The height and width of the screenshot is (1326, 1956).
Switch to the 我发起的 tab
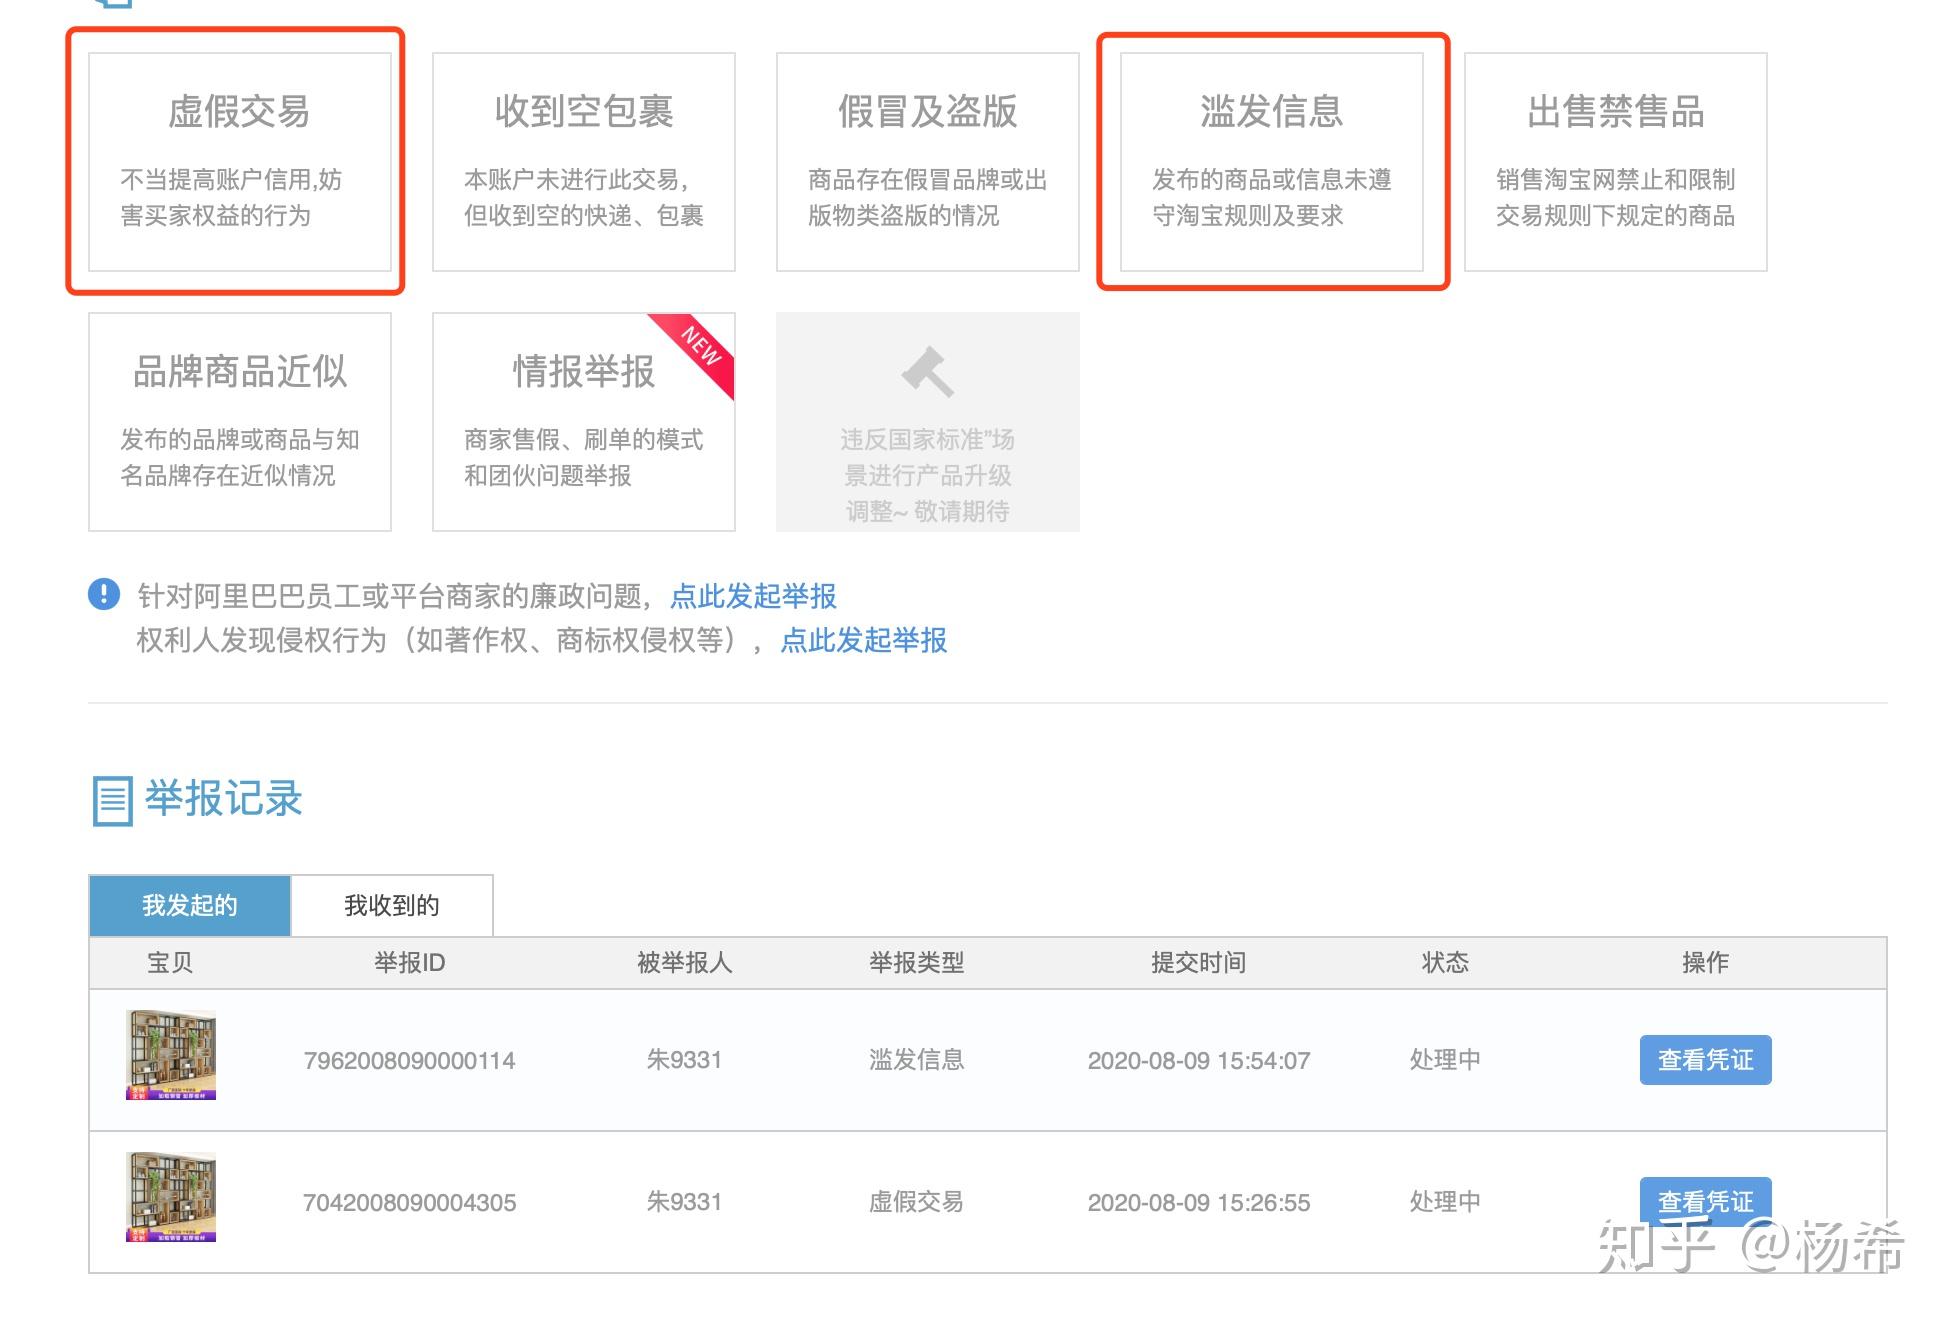190,906
